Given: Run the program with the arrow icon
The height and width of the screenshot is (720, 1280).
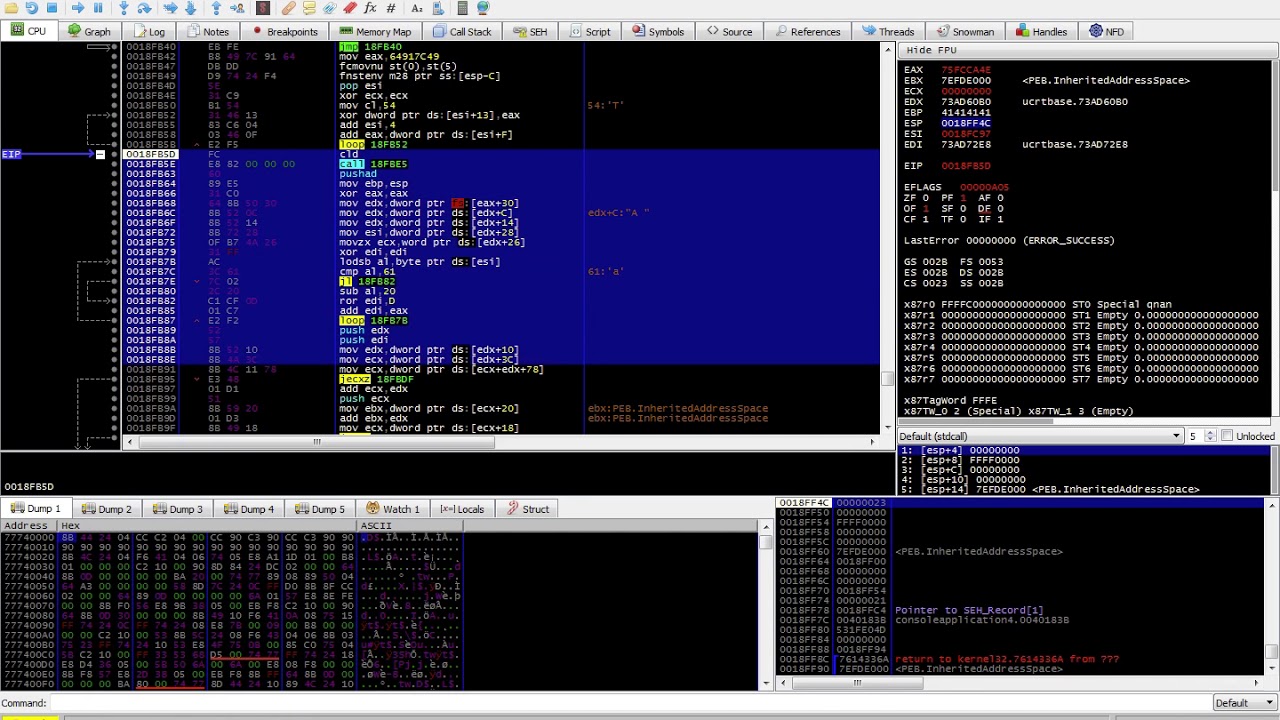Looking at the screenshot, I should pyautogui.click(x=78, y=8).
